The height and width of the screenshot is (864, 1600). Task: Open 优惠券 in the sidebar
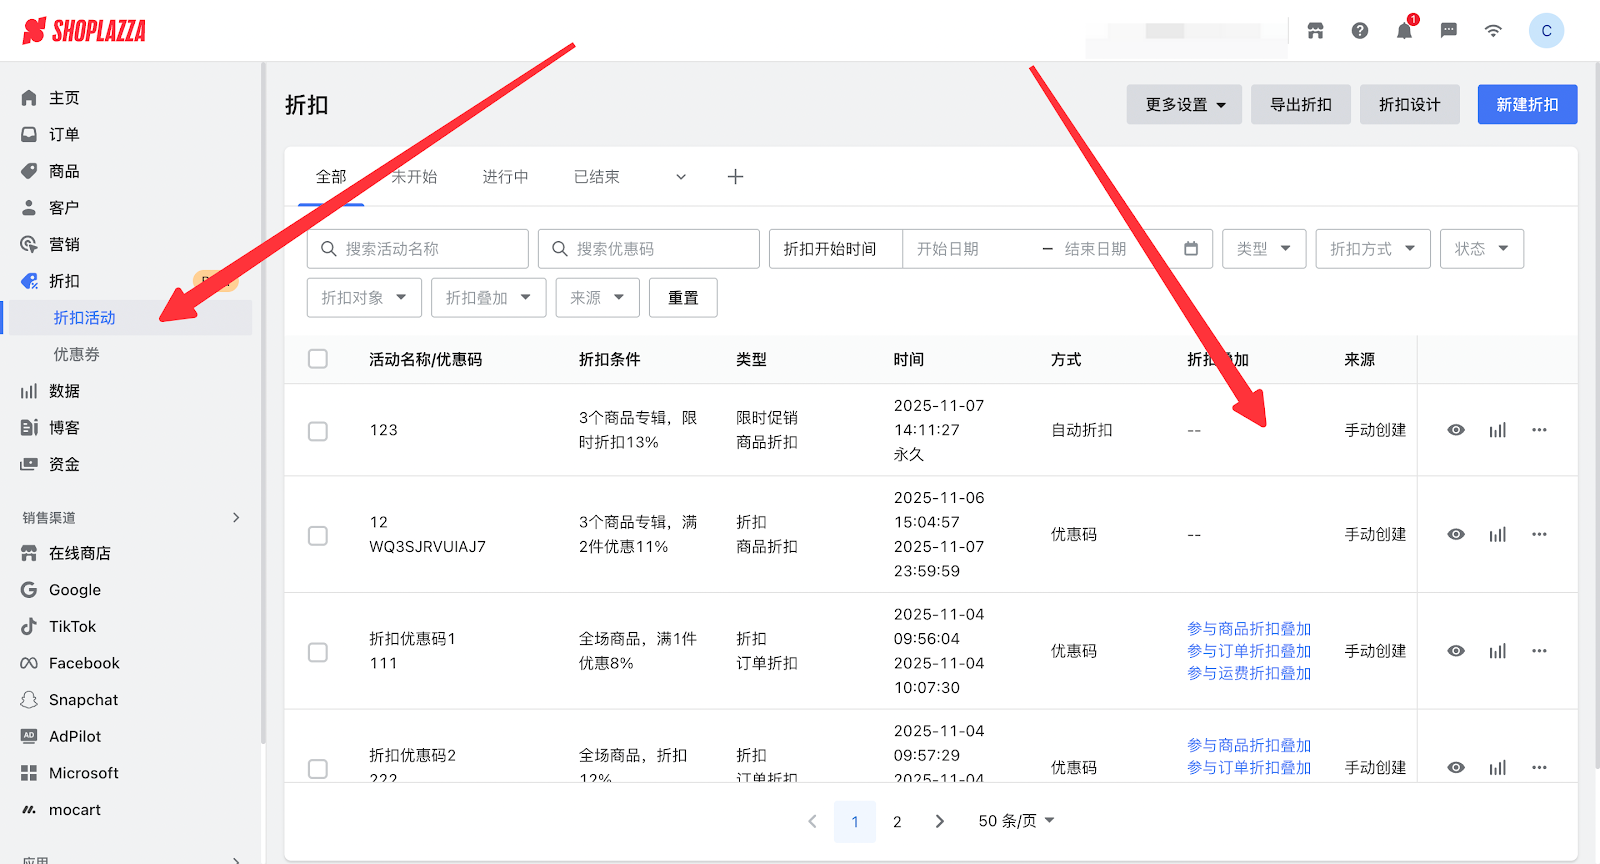pos(76,355)
